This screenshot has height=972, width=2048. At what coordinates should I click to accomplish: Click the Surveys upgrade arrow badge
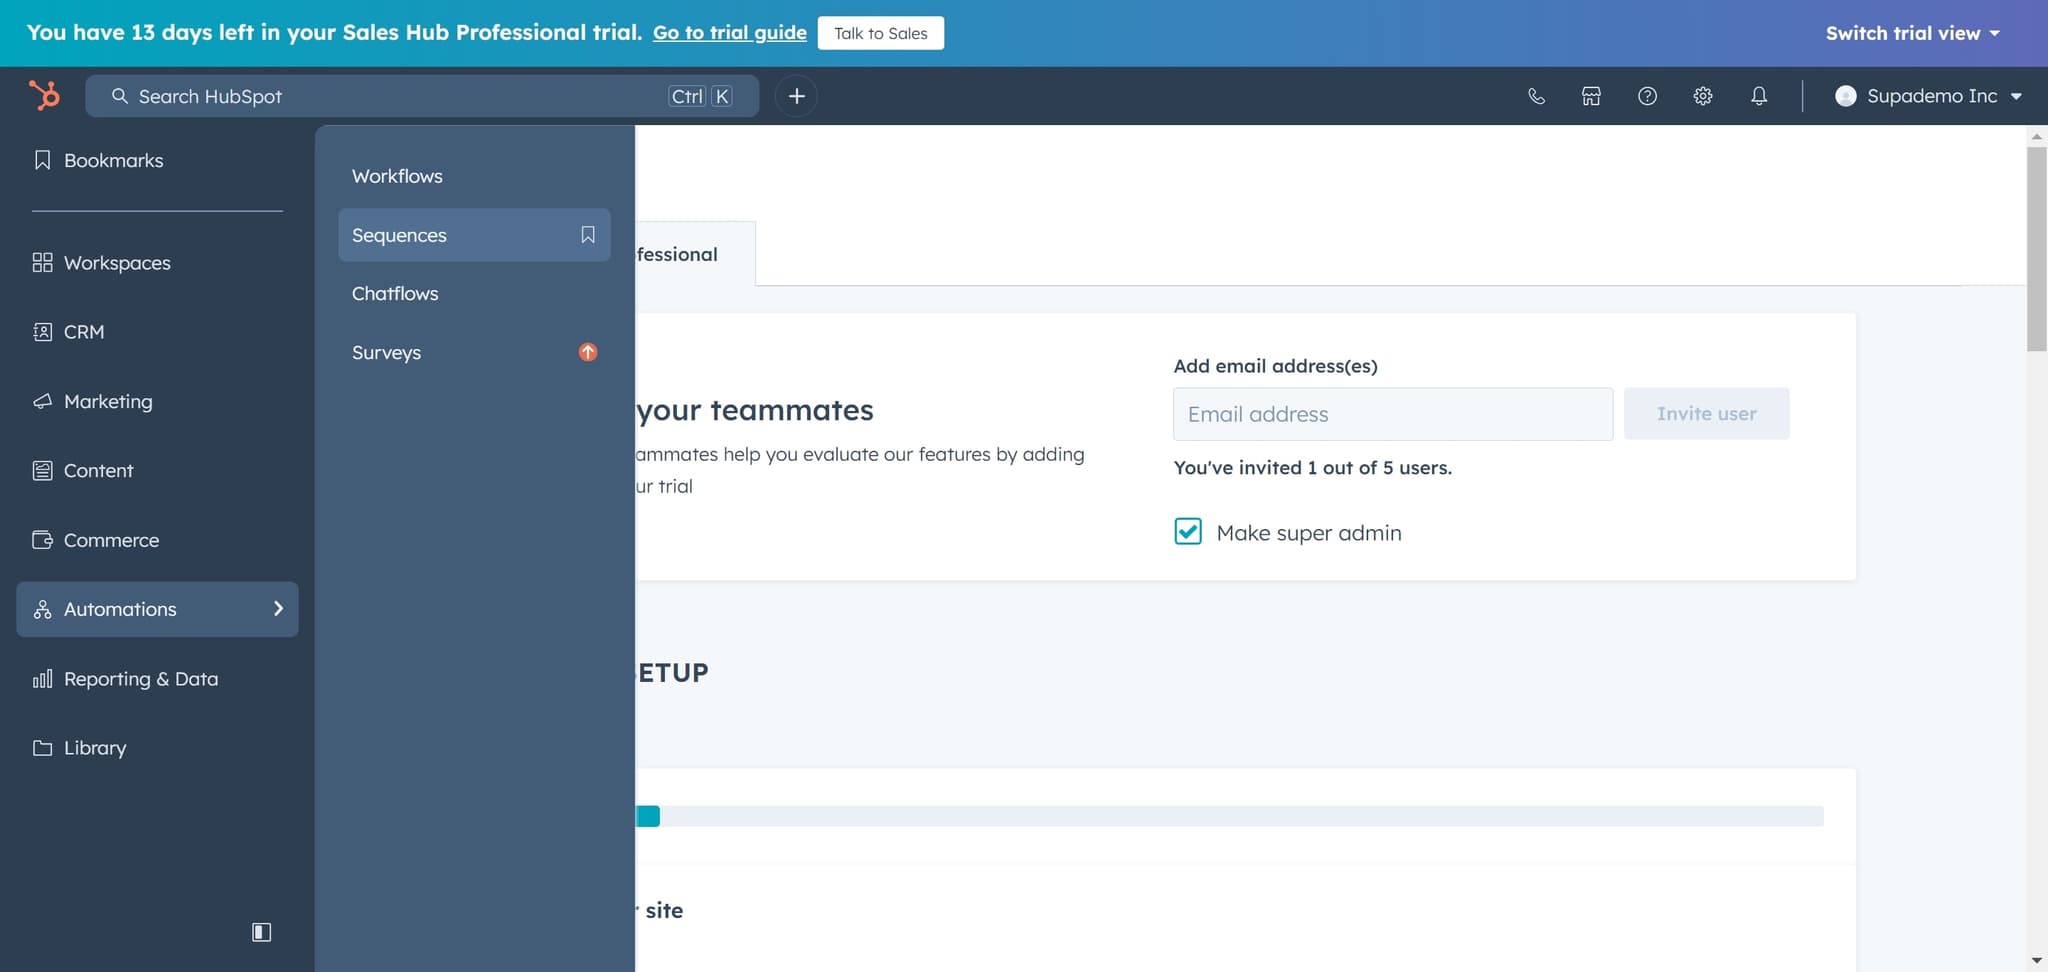pos(588,352)
